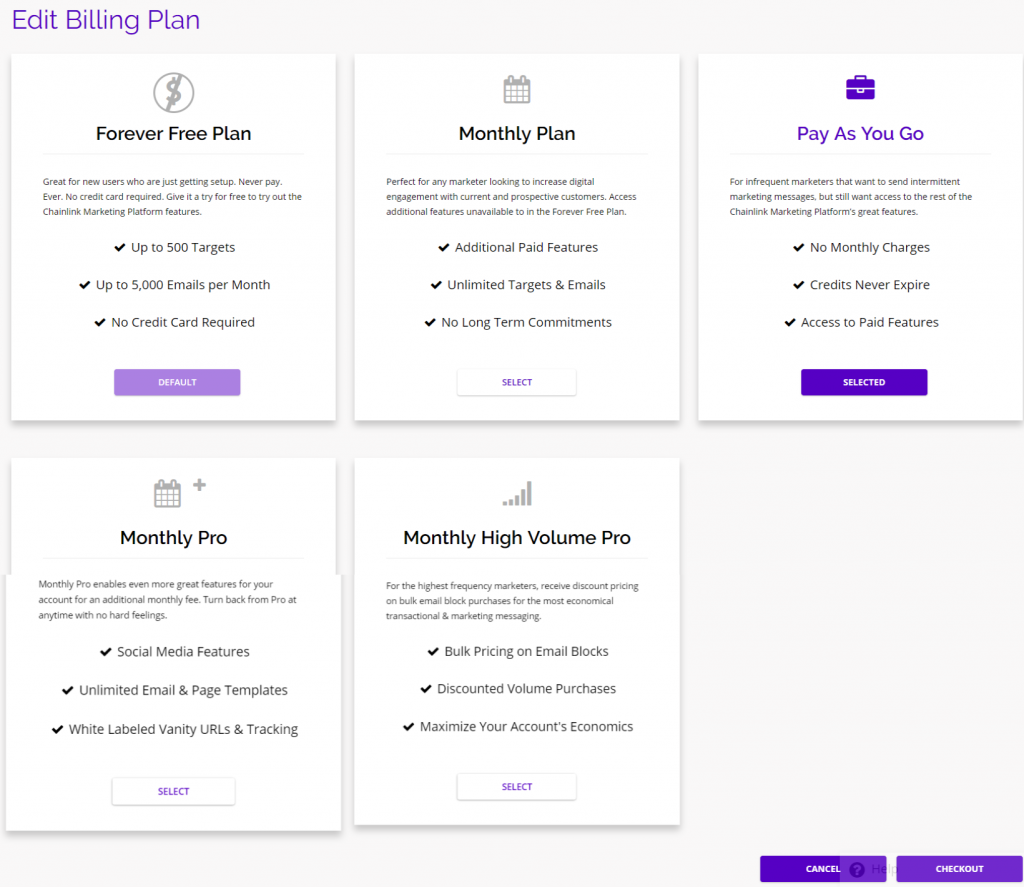Click CHECKOUT to confirm the billing plan
Image resolution: width=1024 pixels, height=887 pixels.
(x=959, y=869)
